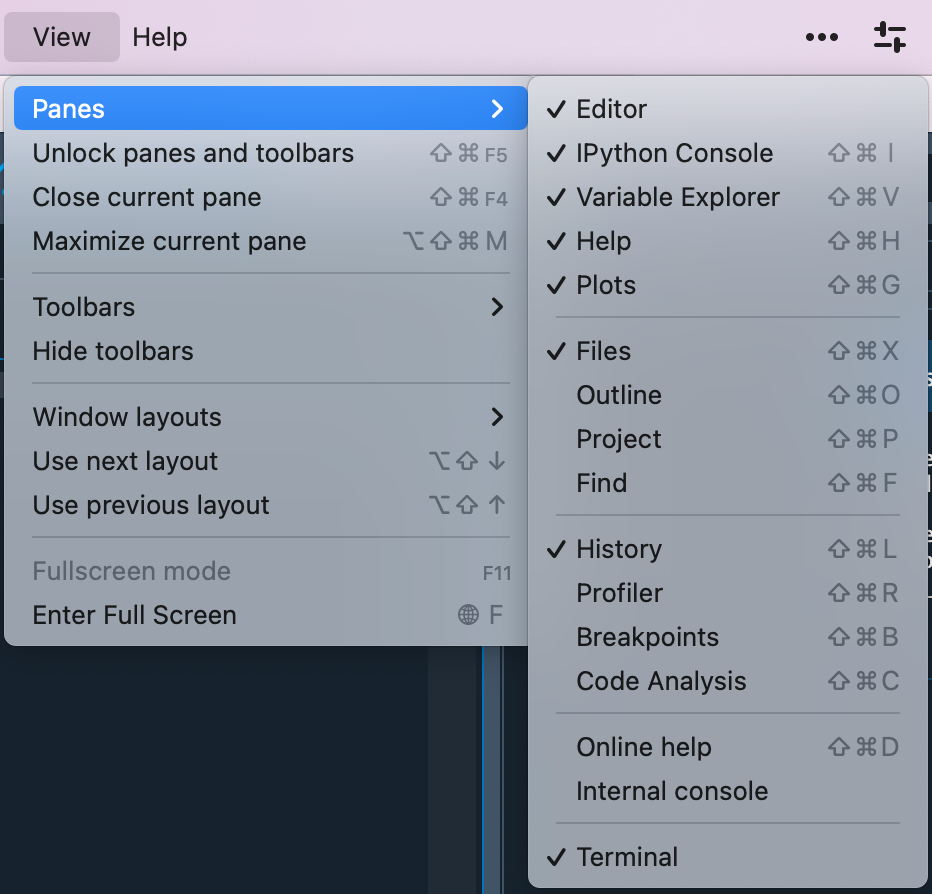Toggle the Variable Explorer pane
932x894 pixels.
[x=677, y=197]
